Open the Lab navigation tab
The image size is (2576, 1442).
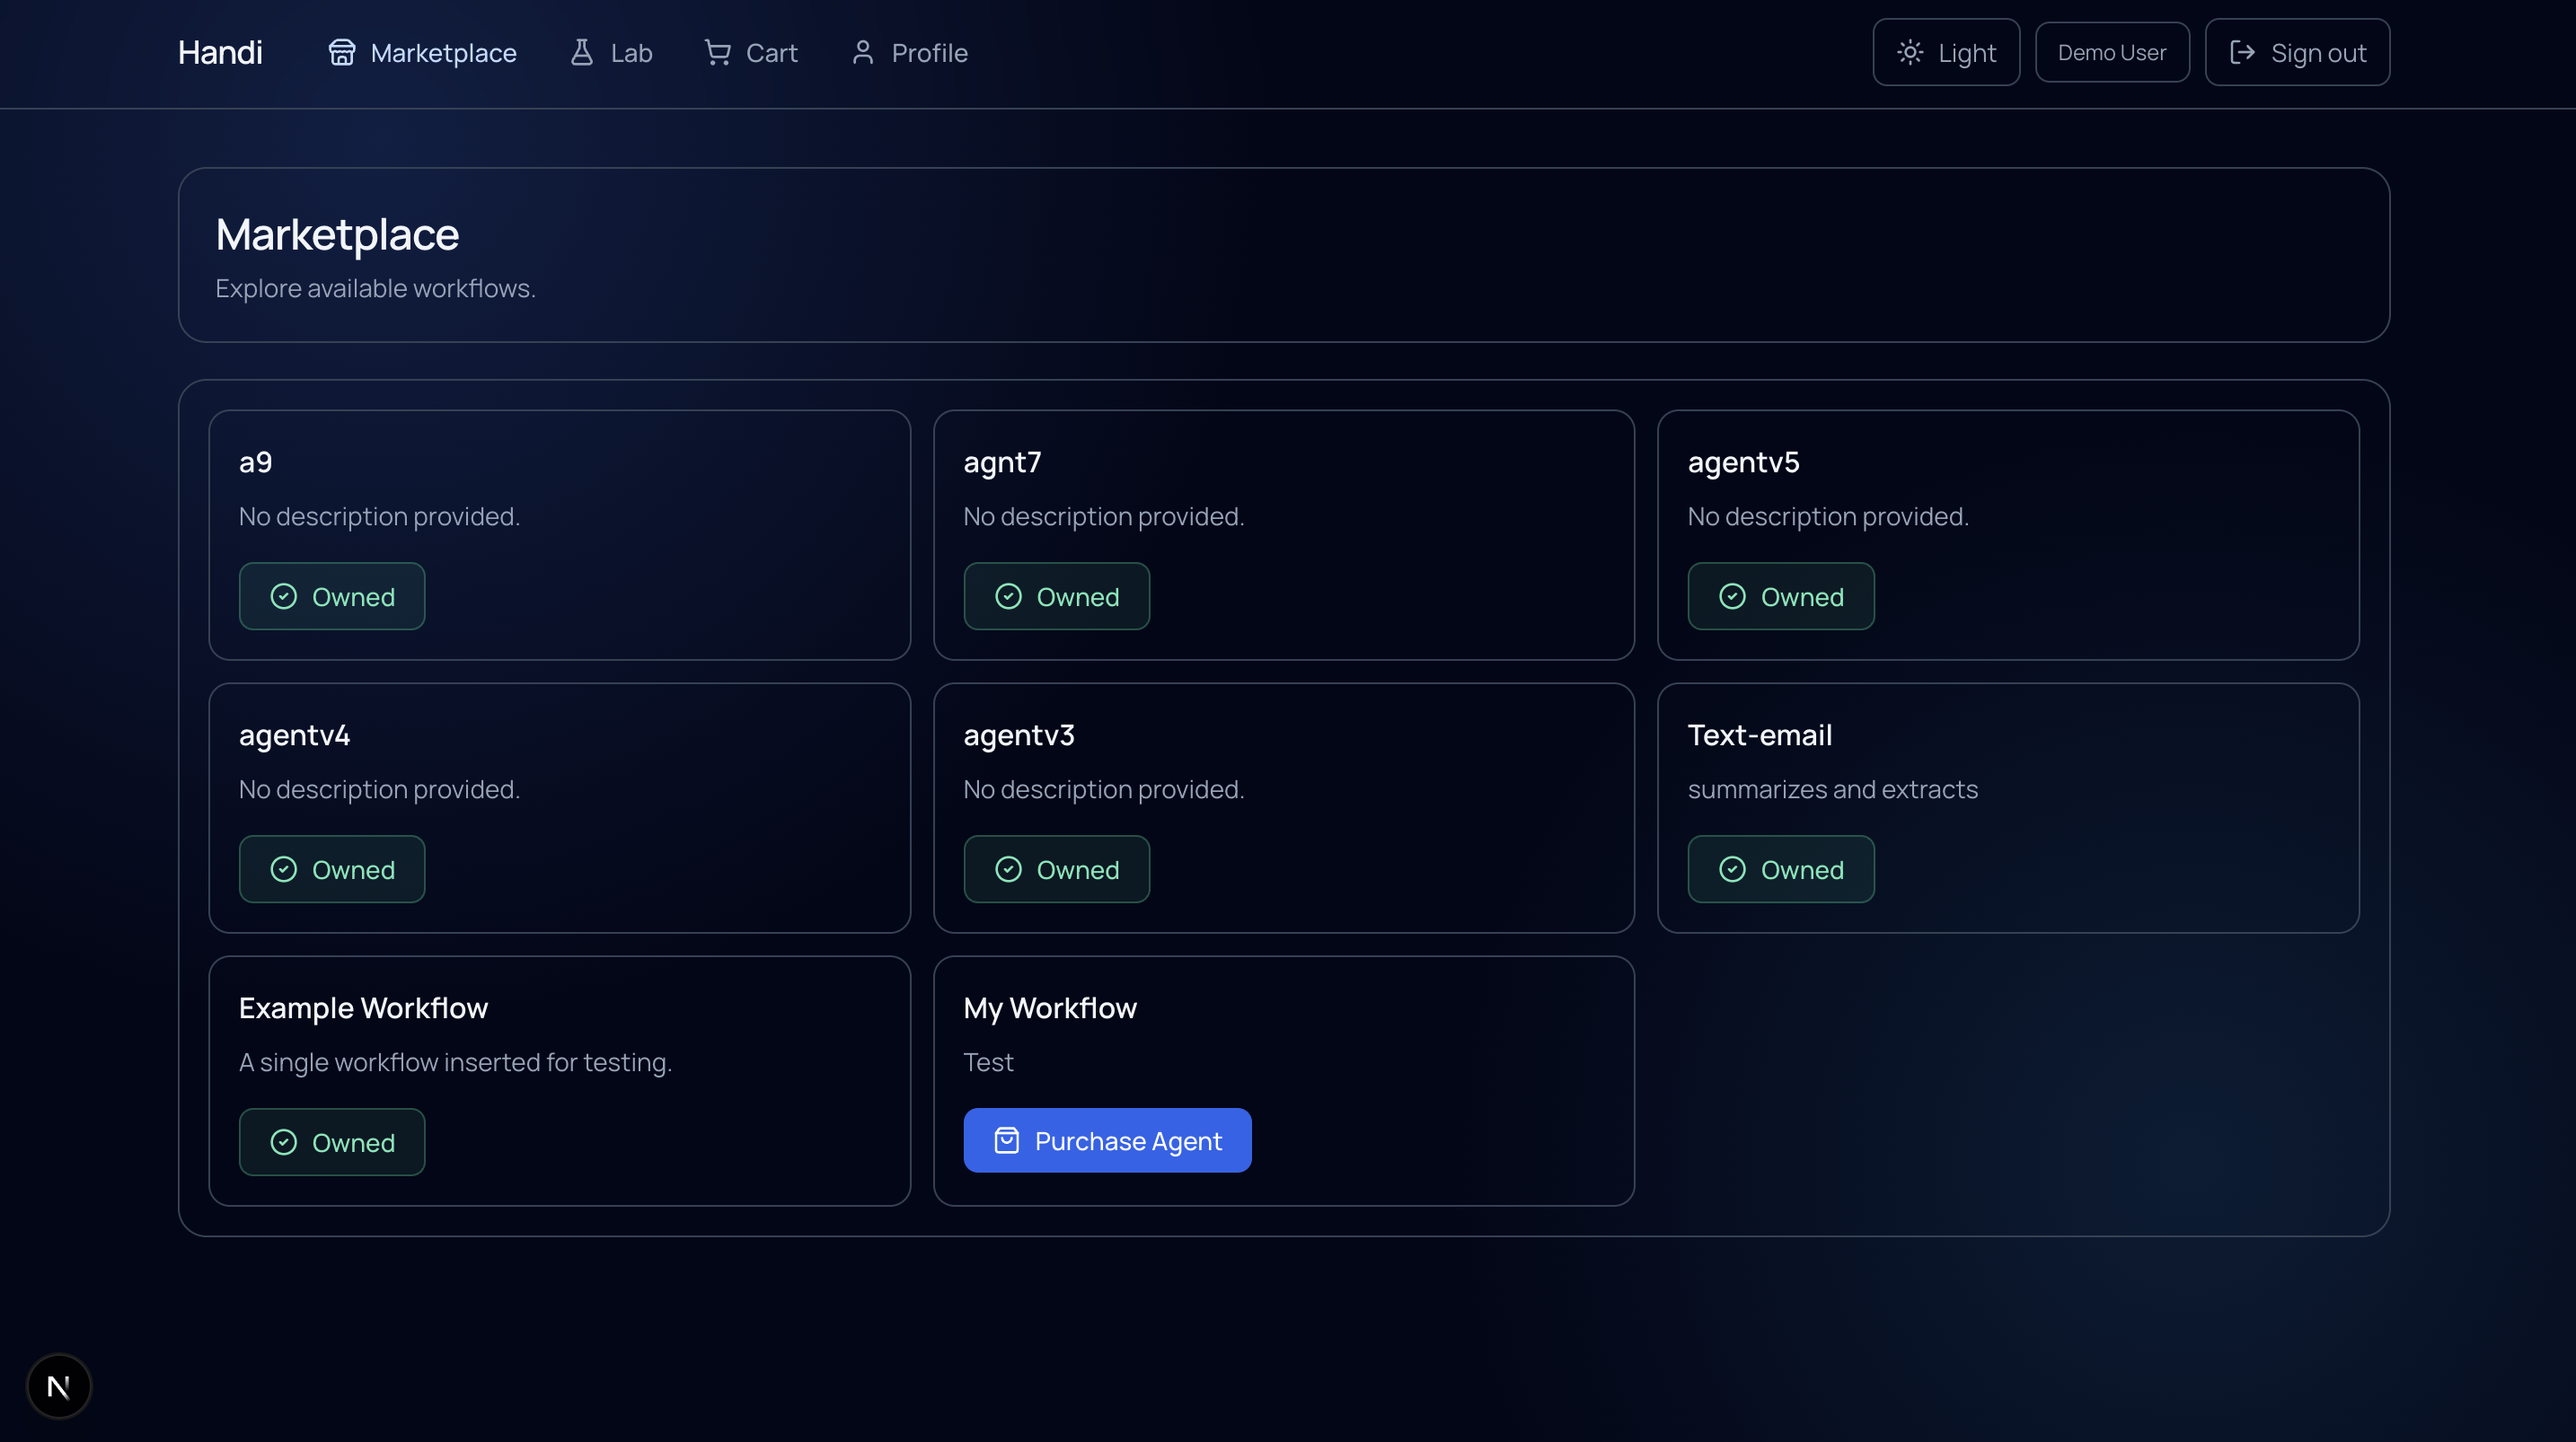tap(611, 53)
